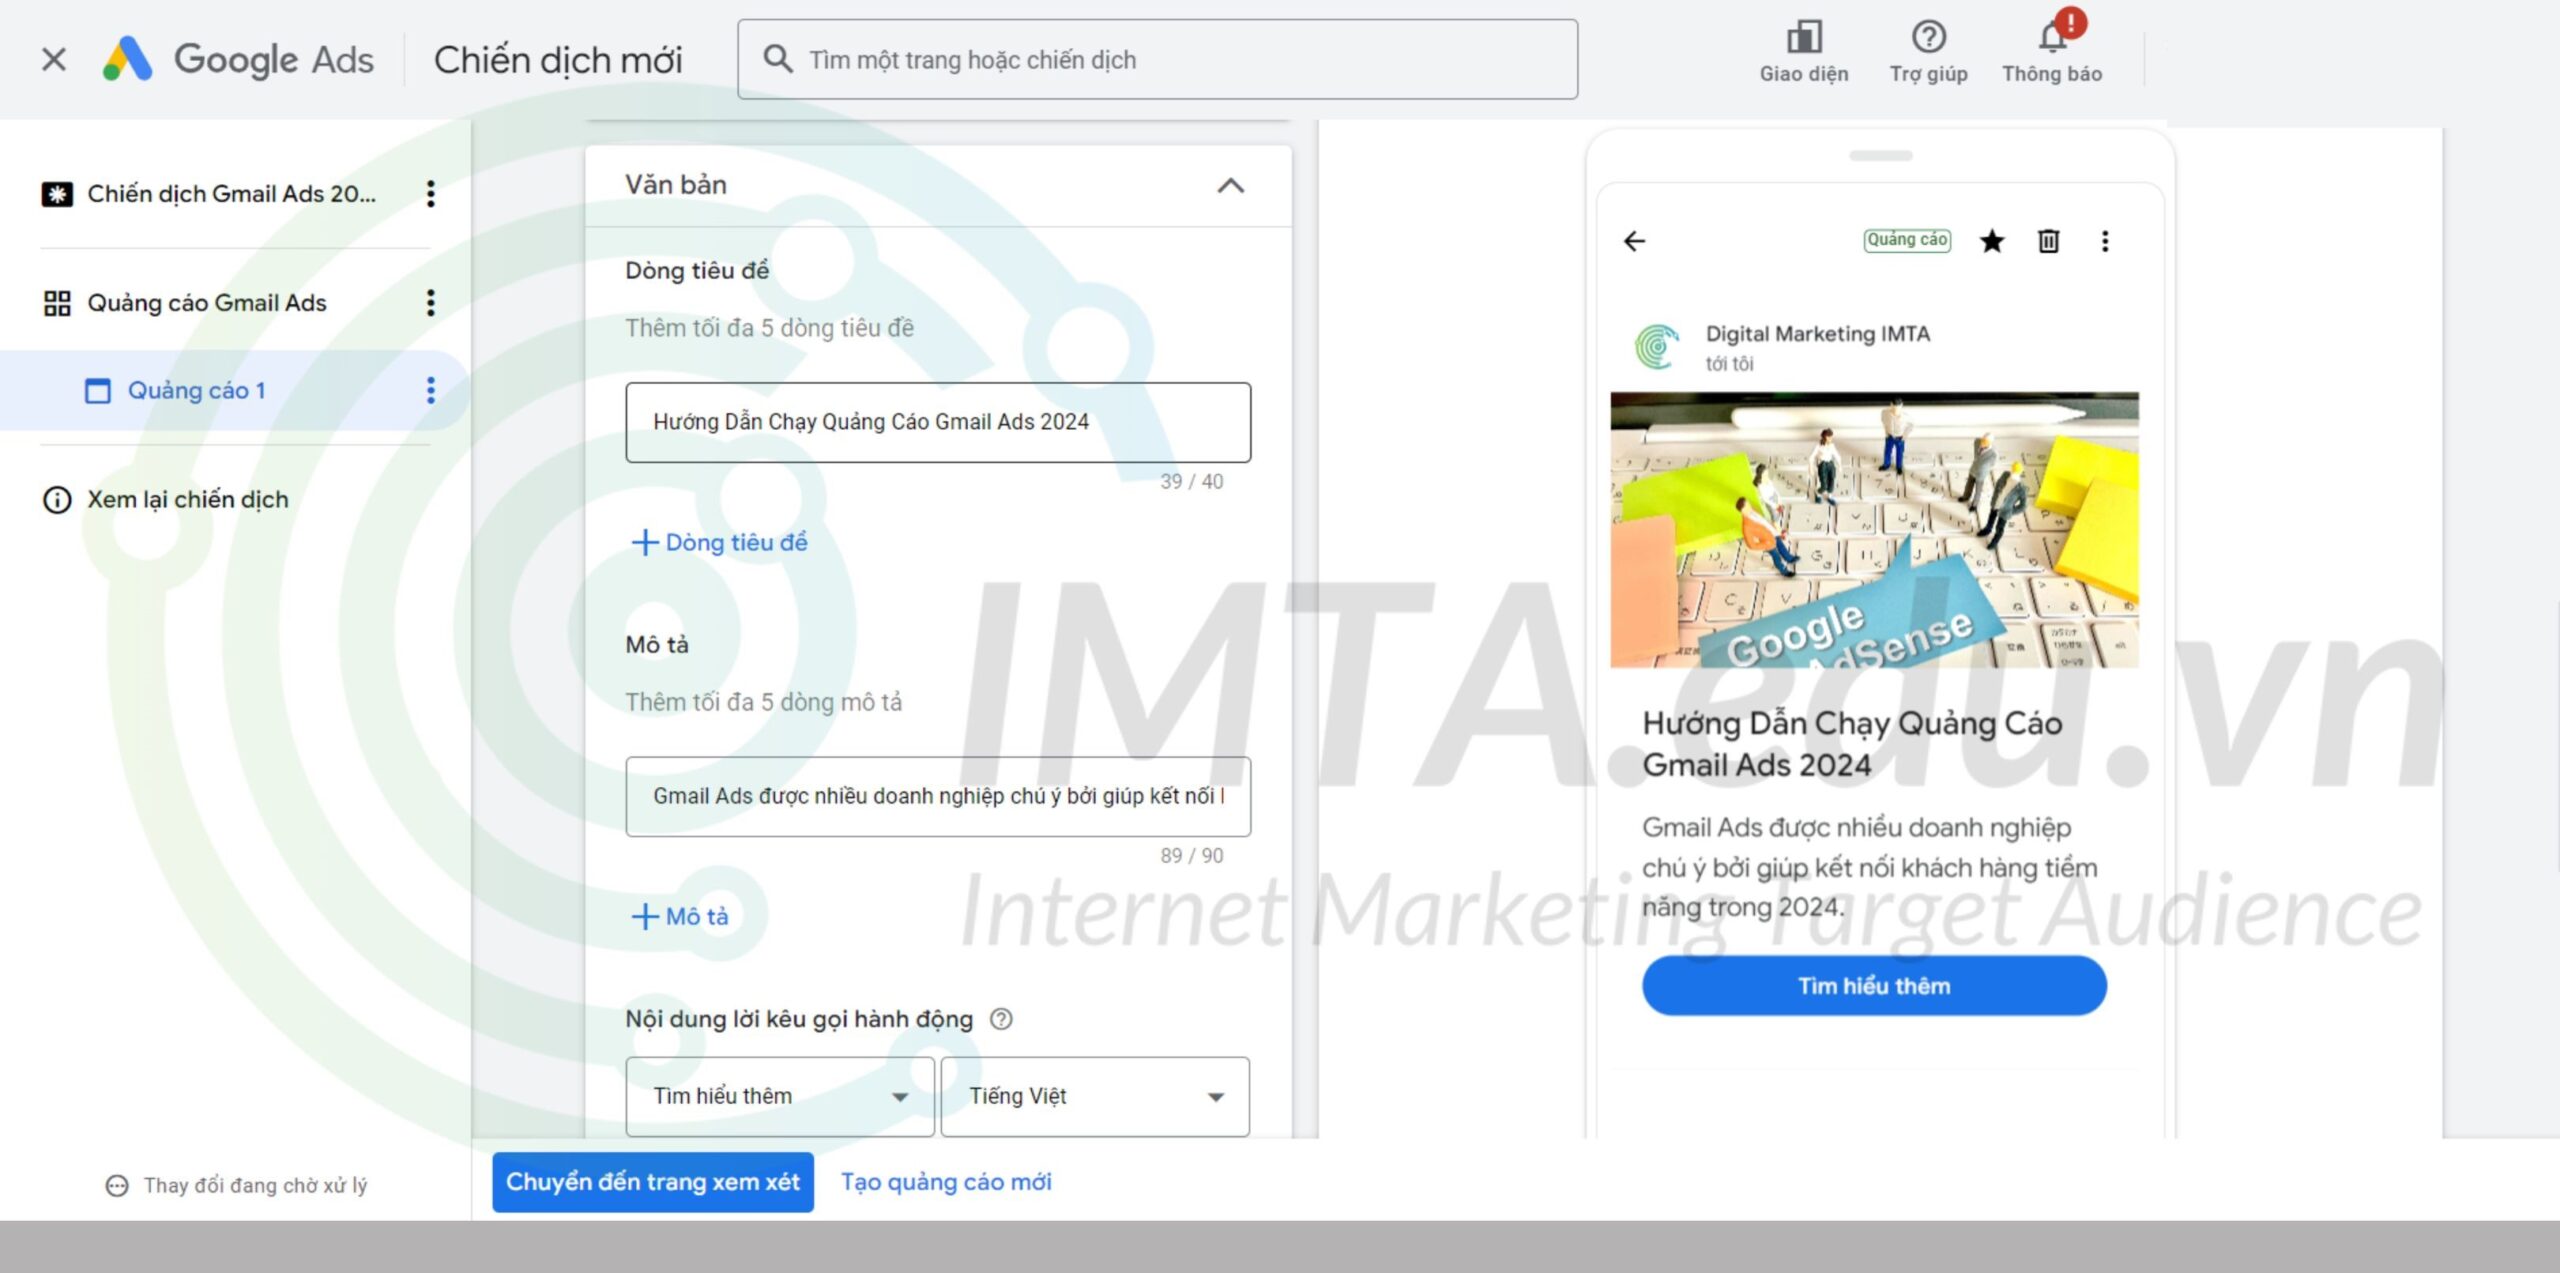Click the Google Ads logo
The image size is (2560, 1273).
(x=238, y=60)
